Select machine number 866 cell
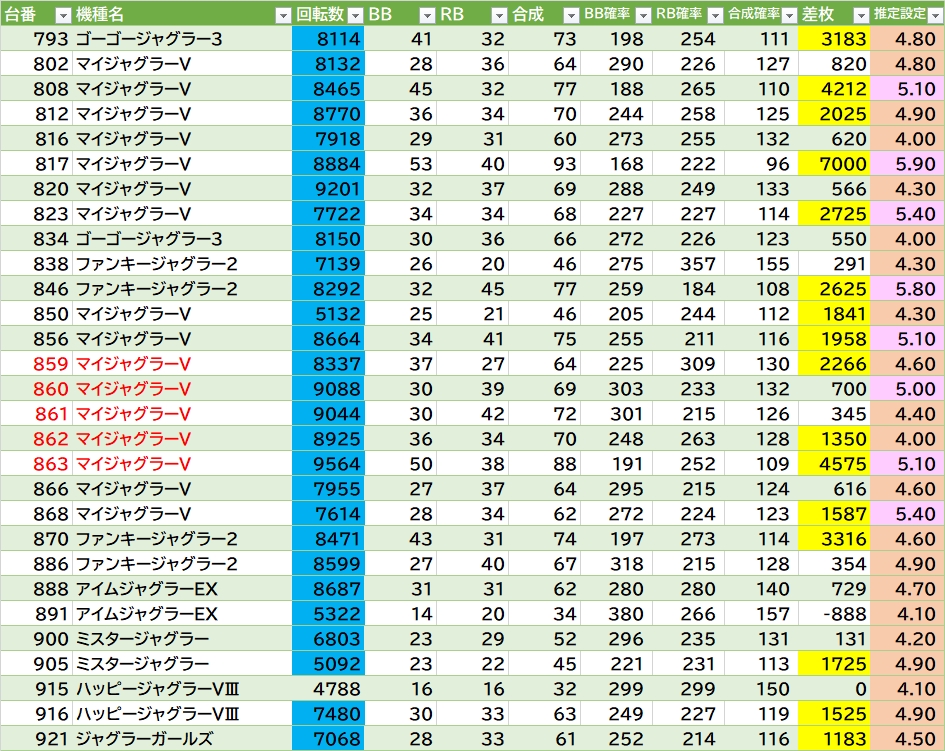Screen dimensions: 945x751 pyautogui.click(x=36, y=489)
